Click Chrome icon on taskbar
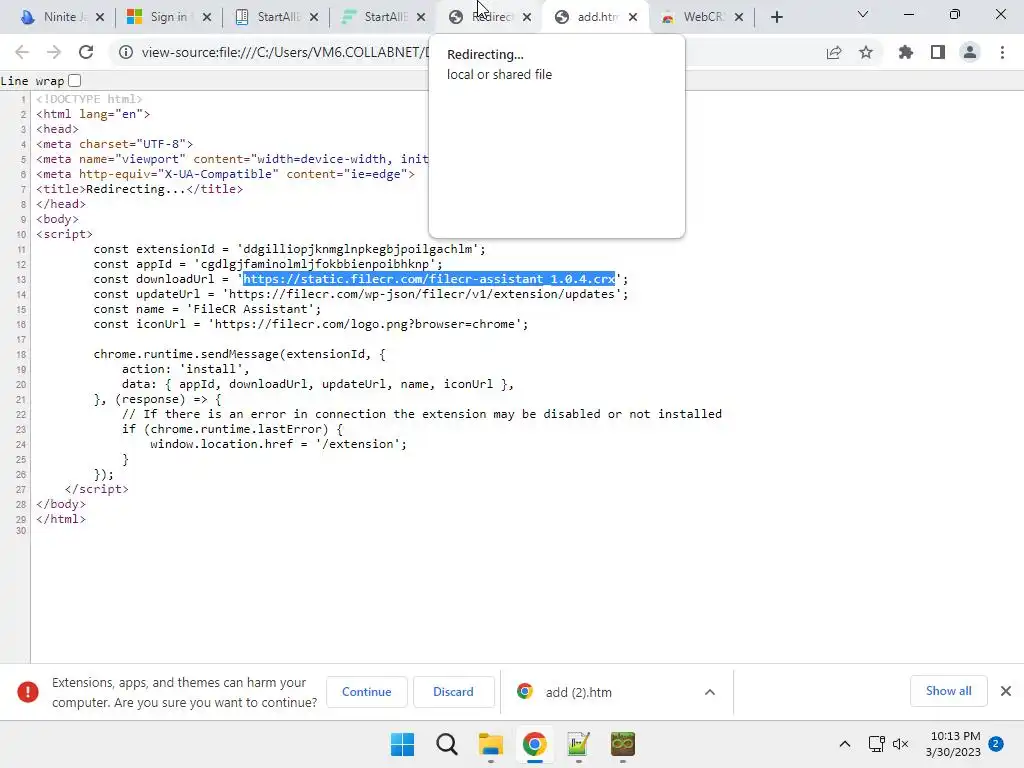 (534, 744)
